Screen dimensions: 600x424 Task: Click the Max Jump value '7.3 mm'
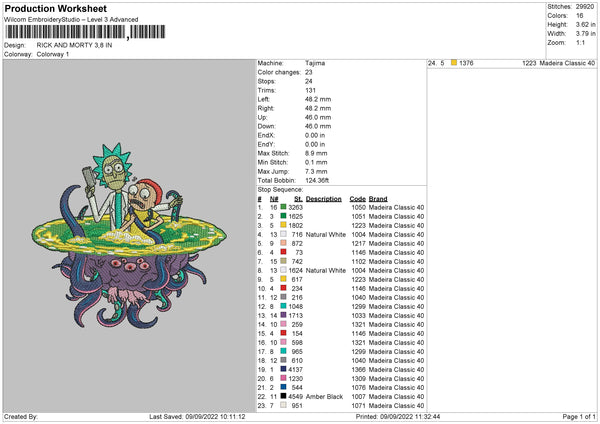coord(316,171)
